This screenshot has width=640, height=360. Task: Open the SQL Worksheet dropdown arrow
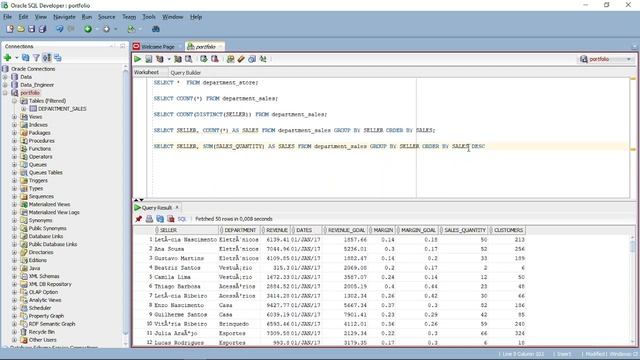[140, 29]
